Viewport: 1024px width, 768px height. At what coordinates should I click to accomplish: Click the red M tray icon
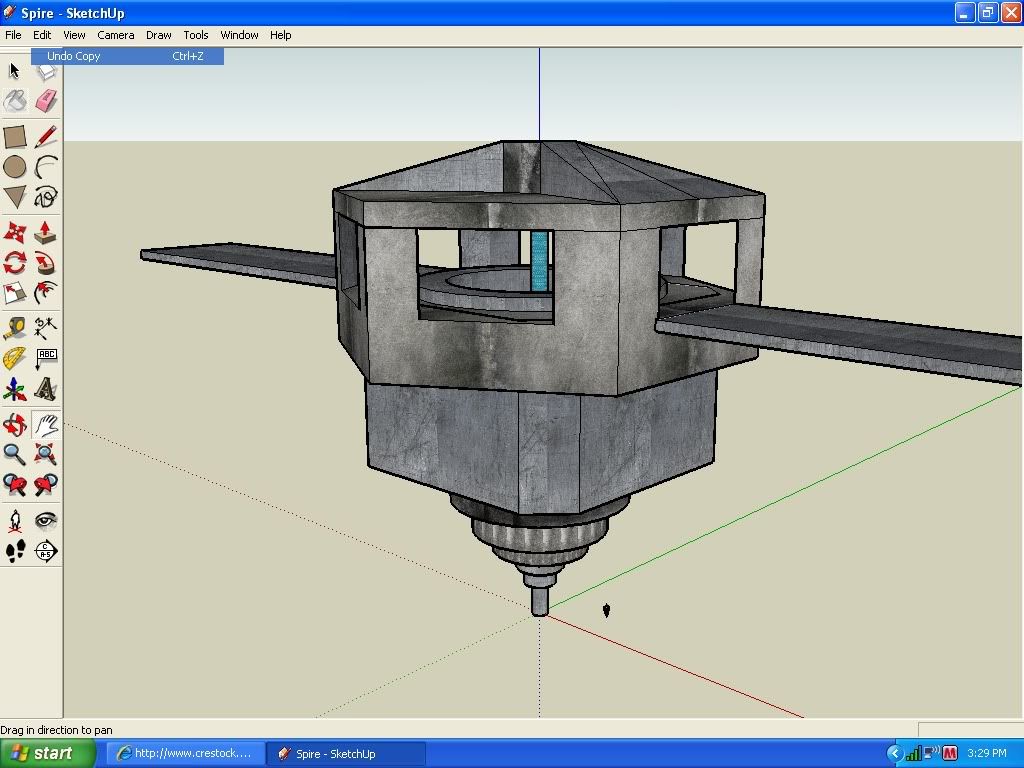point(950,754)
